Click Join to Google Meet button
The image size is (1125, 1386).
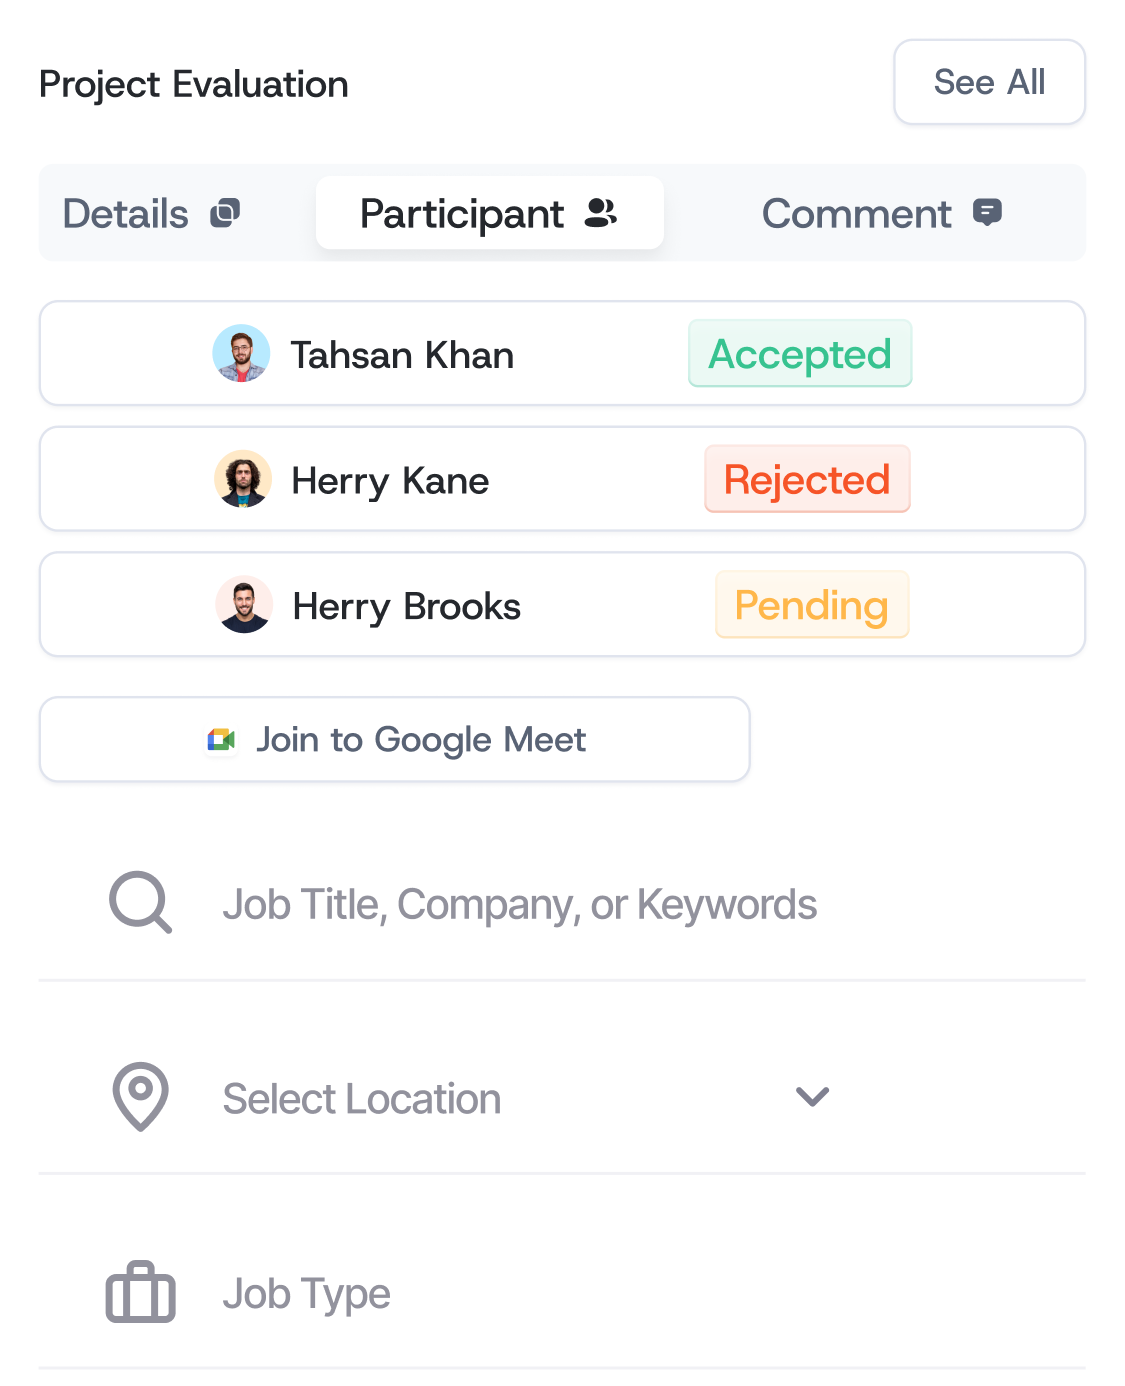pos(395,740)
